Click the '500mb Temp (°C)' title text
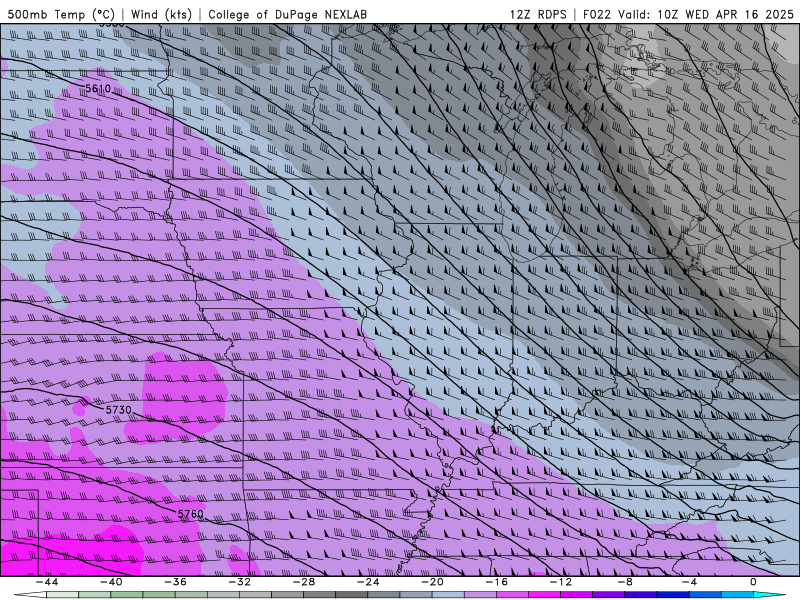The width and height of the screenshot is (800, 600). point(61,14)
